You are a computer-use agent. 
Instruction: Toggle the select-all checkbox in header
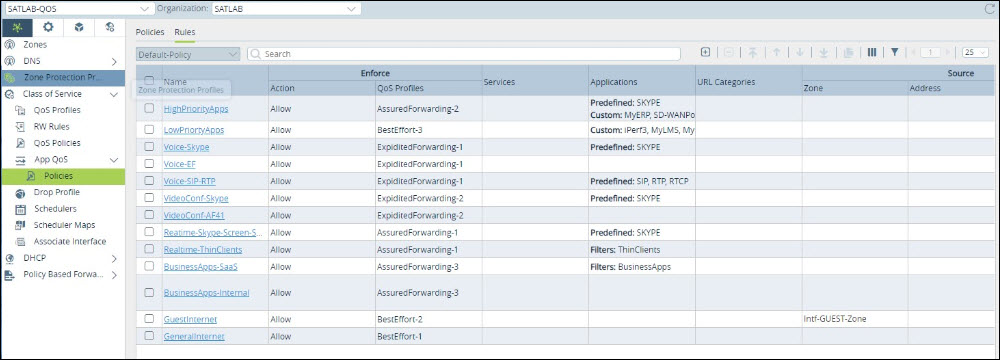coord(149,80)
